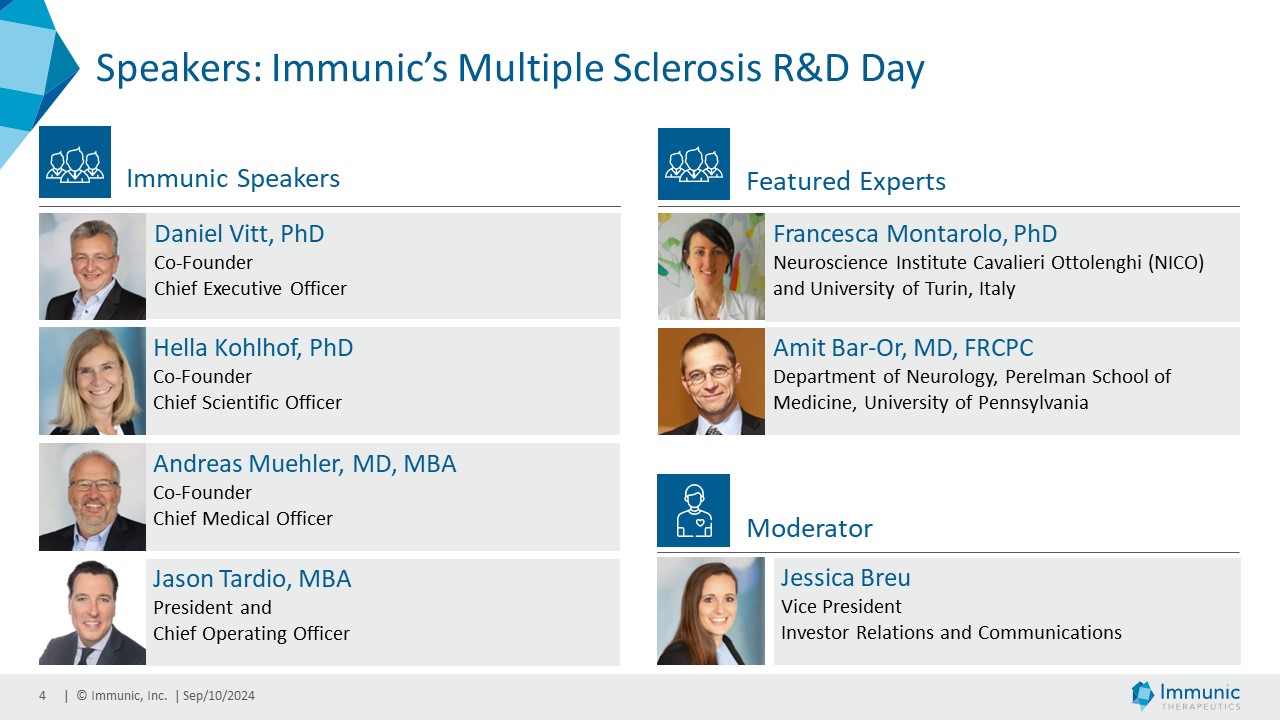Select Jason Tardio's headshot photo
The width and height of the screenshot is (1280, 720).
click(92, 612)
